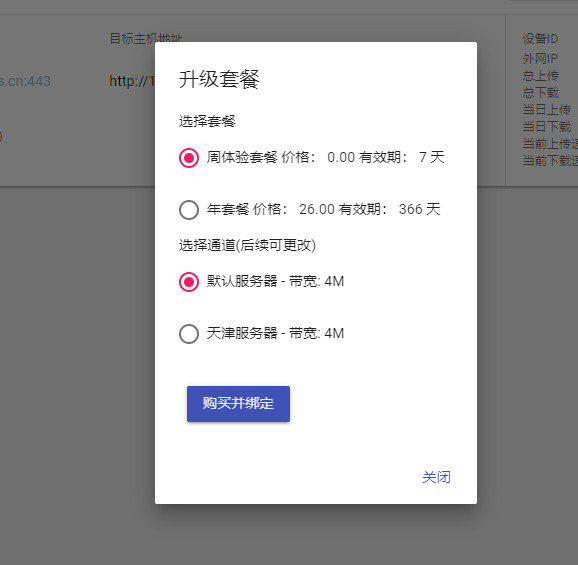
Task: Select the 周体验套餐 radio button
Action: tap(189, 158)
